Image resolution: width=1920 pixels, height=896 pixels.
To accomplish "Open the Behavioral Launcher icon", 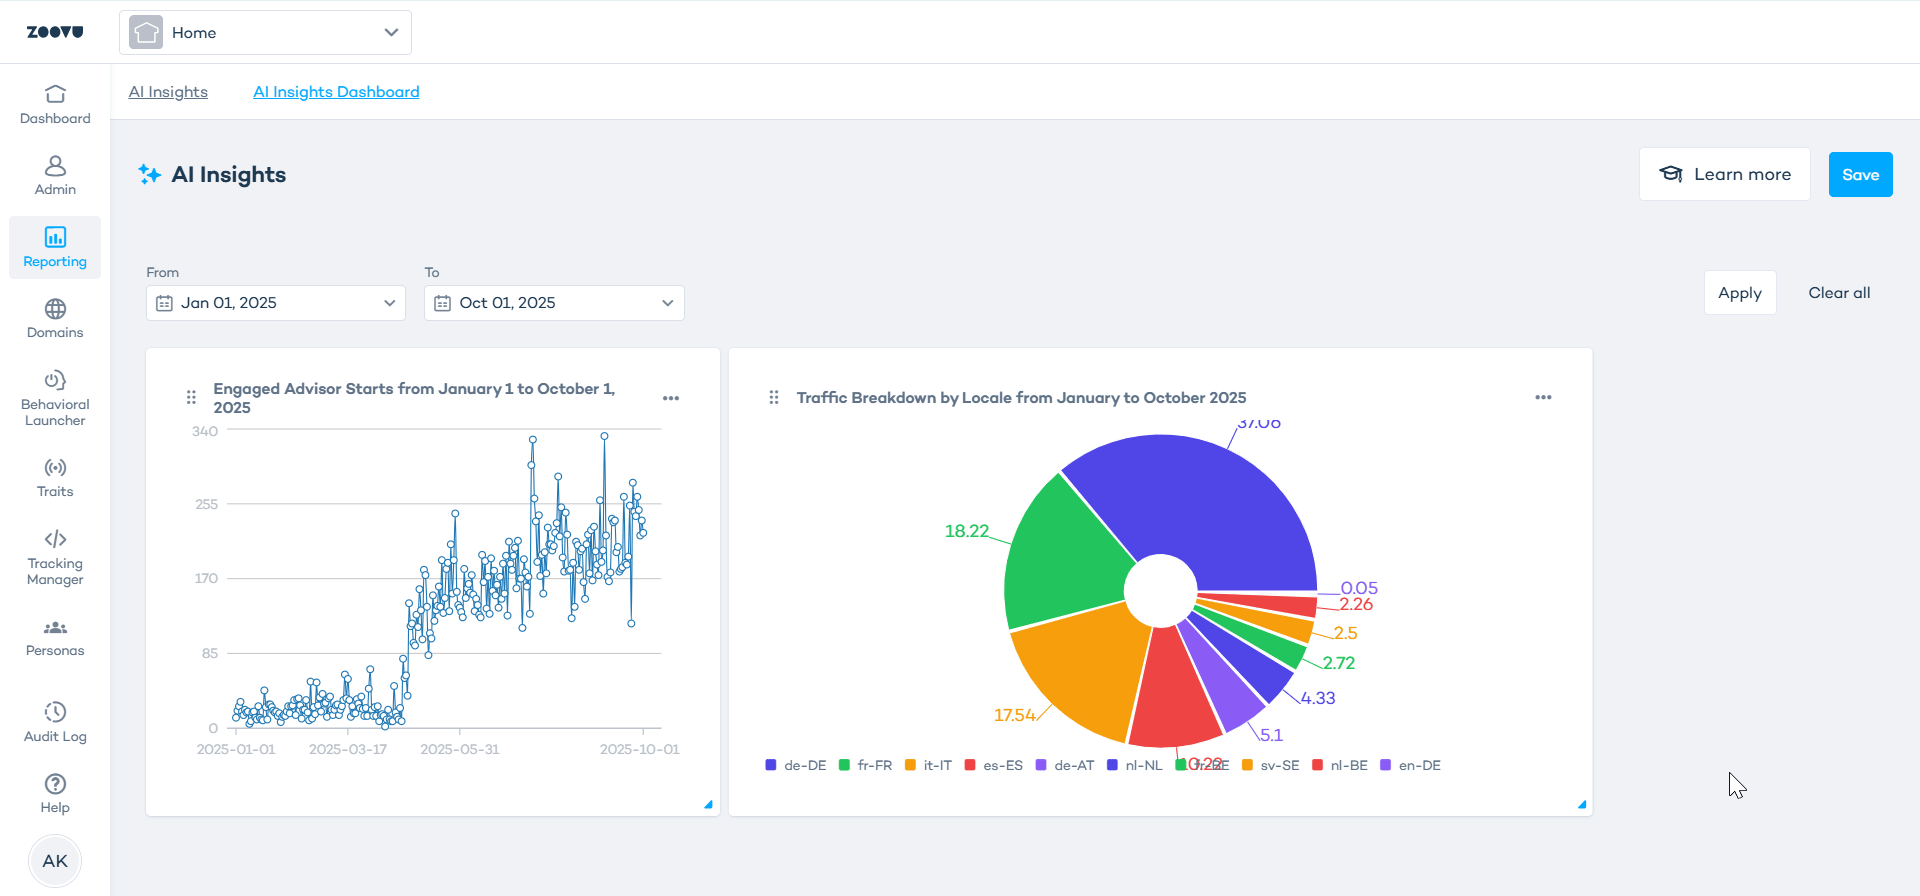I will pyautogui.click(x=55, y=380).
